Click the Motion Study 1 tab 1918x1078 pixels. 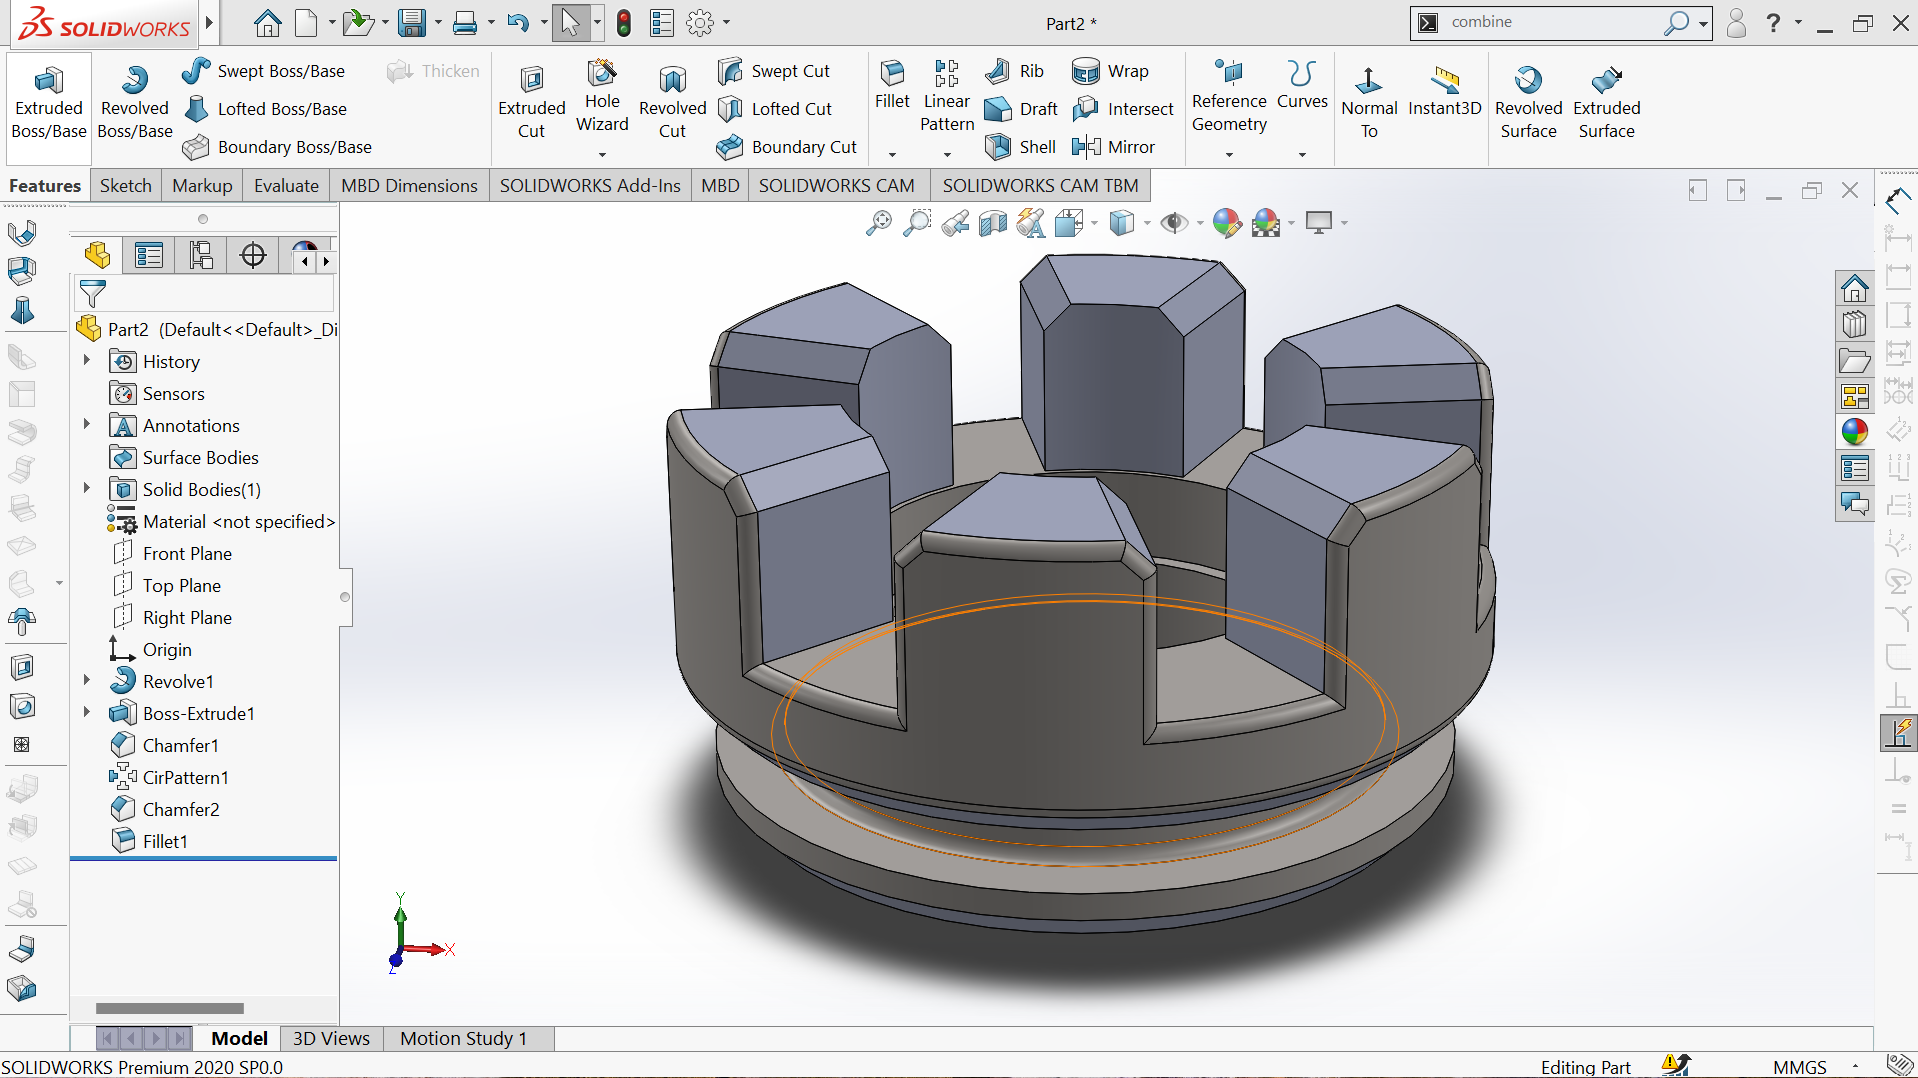click(x=463, y=1038)
